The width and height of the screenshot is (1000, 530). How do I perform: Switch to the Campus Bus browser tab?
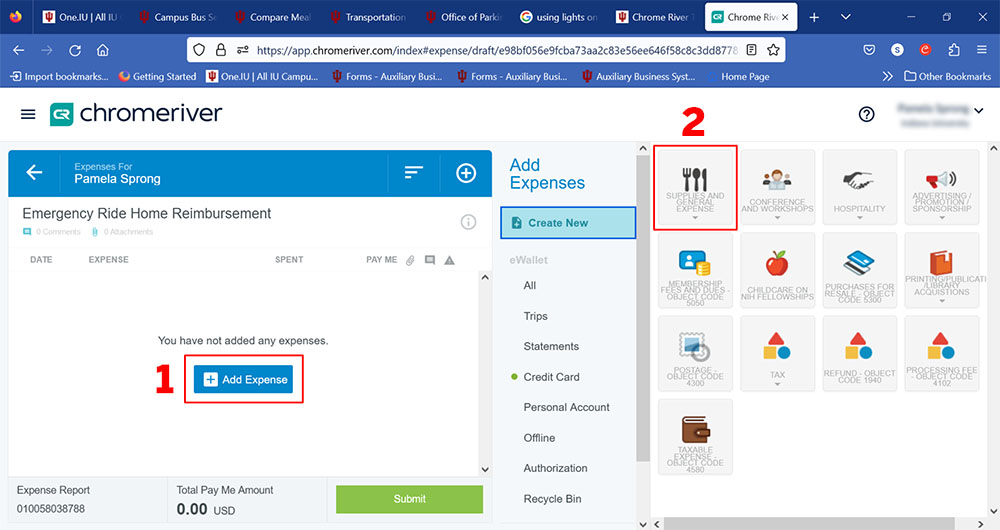tap(179, 17)
